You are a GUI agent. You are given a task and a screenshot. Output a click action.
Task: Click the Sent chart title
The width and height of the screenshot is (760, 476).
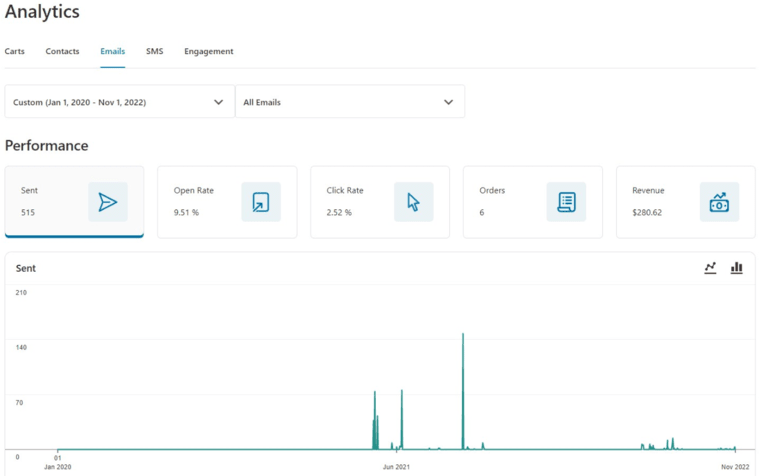pyautogui.click(x=26, y=268)
